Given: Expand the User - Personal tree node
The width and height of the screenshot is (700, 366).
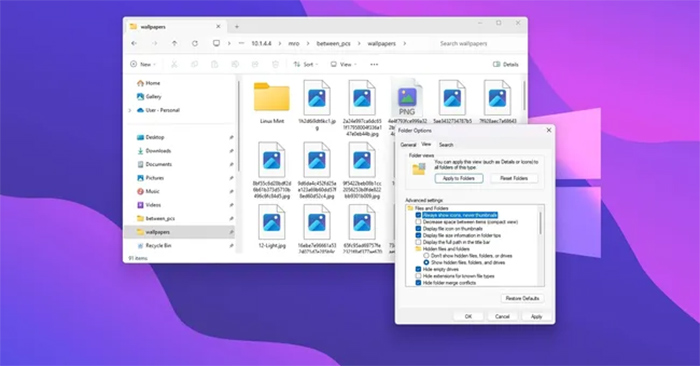Looking at the screenshot, I should [129, 110].
